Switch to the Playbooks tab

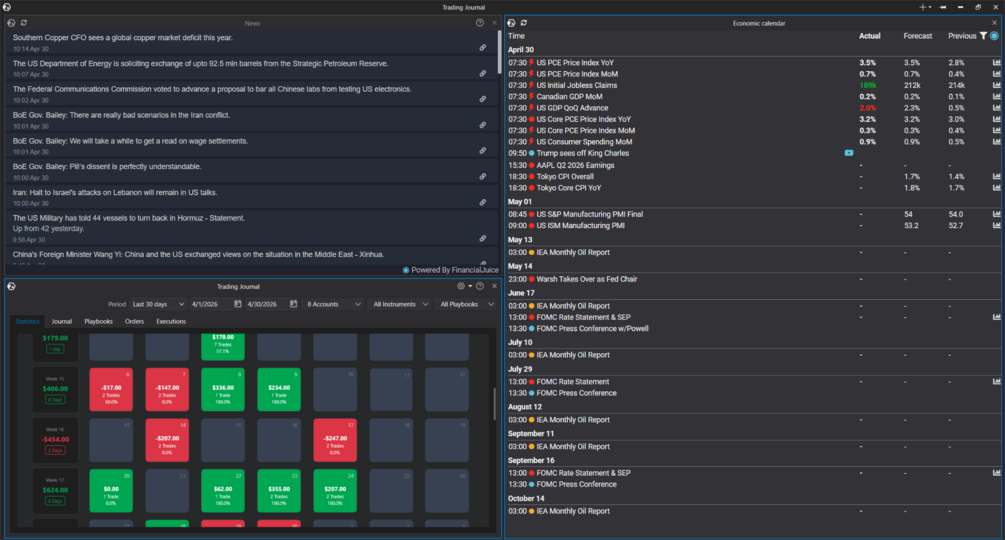pos(98,322)
